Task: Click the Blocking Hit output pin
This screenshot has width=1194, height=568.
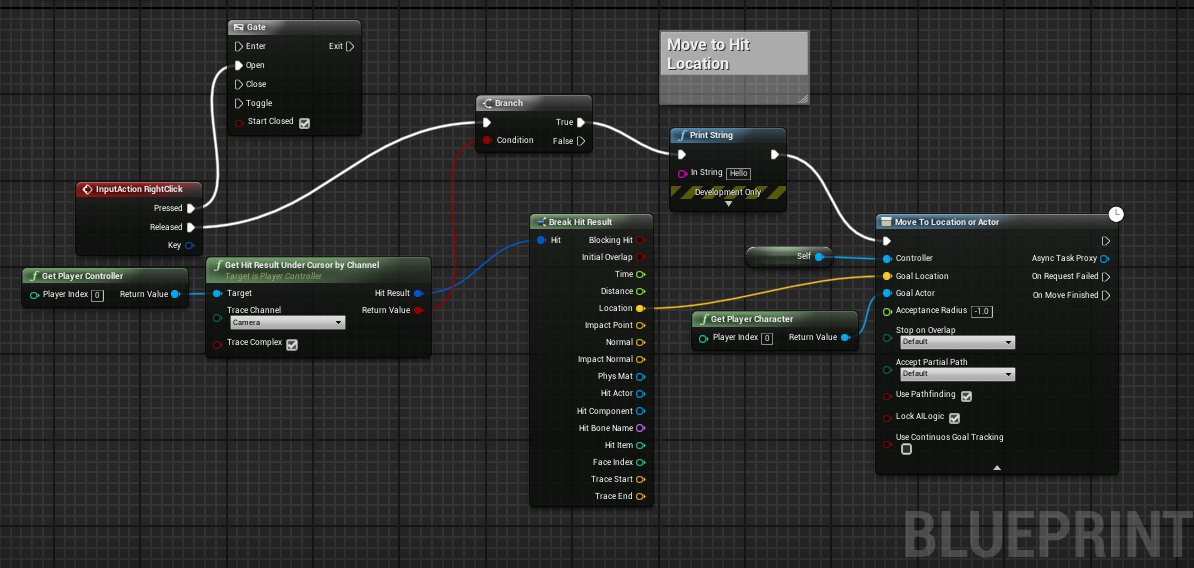Action: tap(640, 240)
